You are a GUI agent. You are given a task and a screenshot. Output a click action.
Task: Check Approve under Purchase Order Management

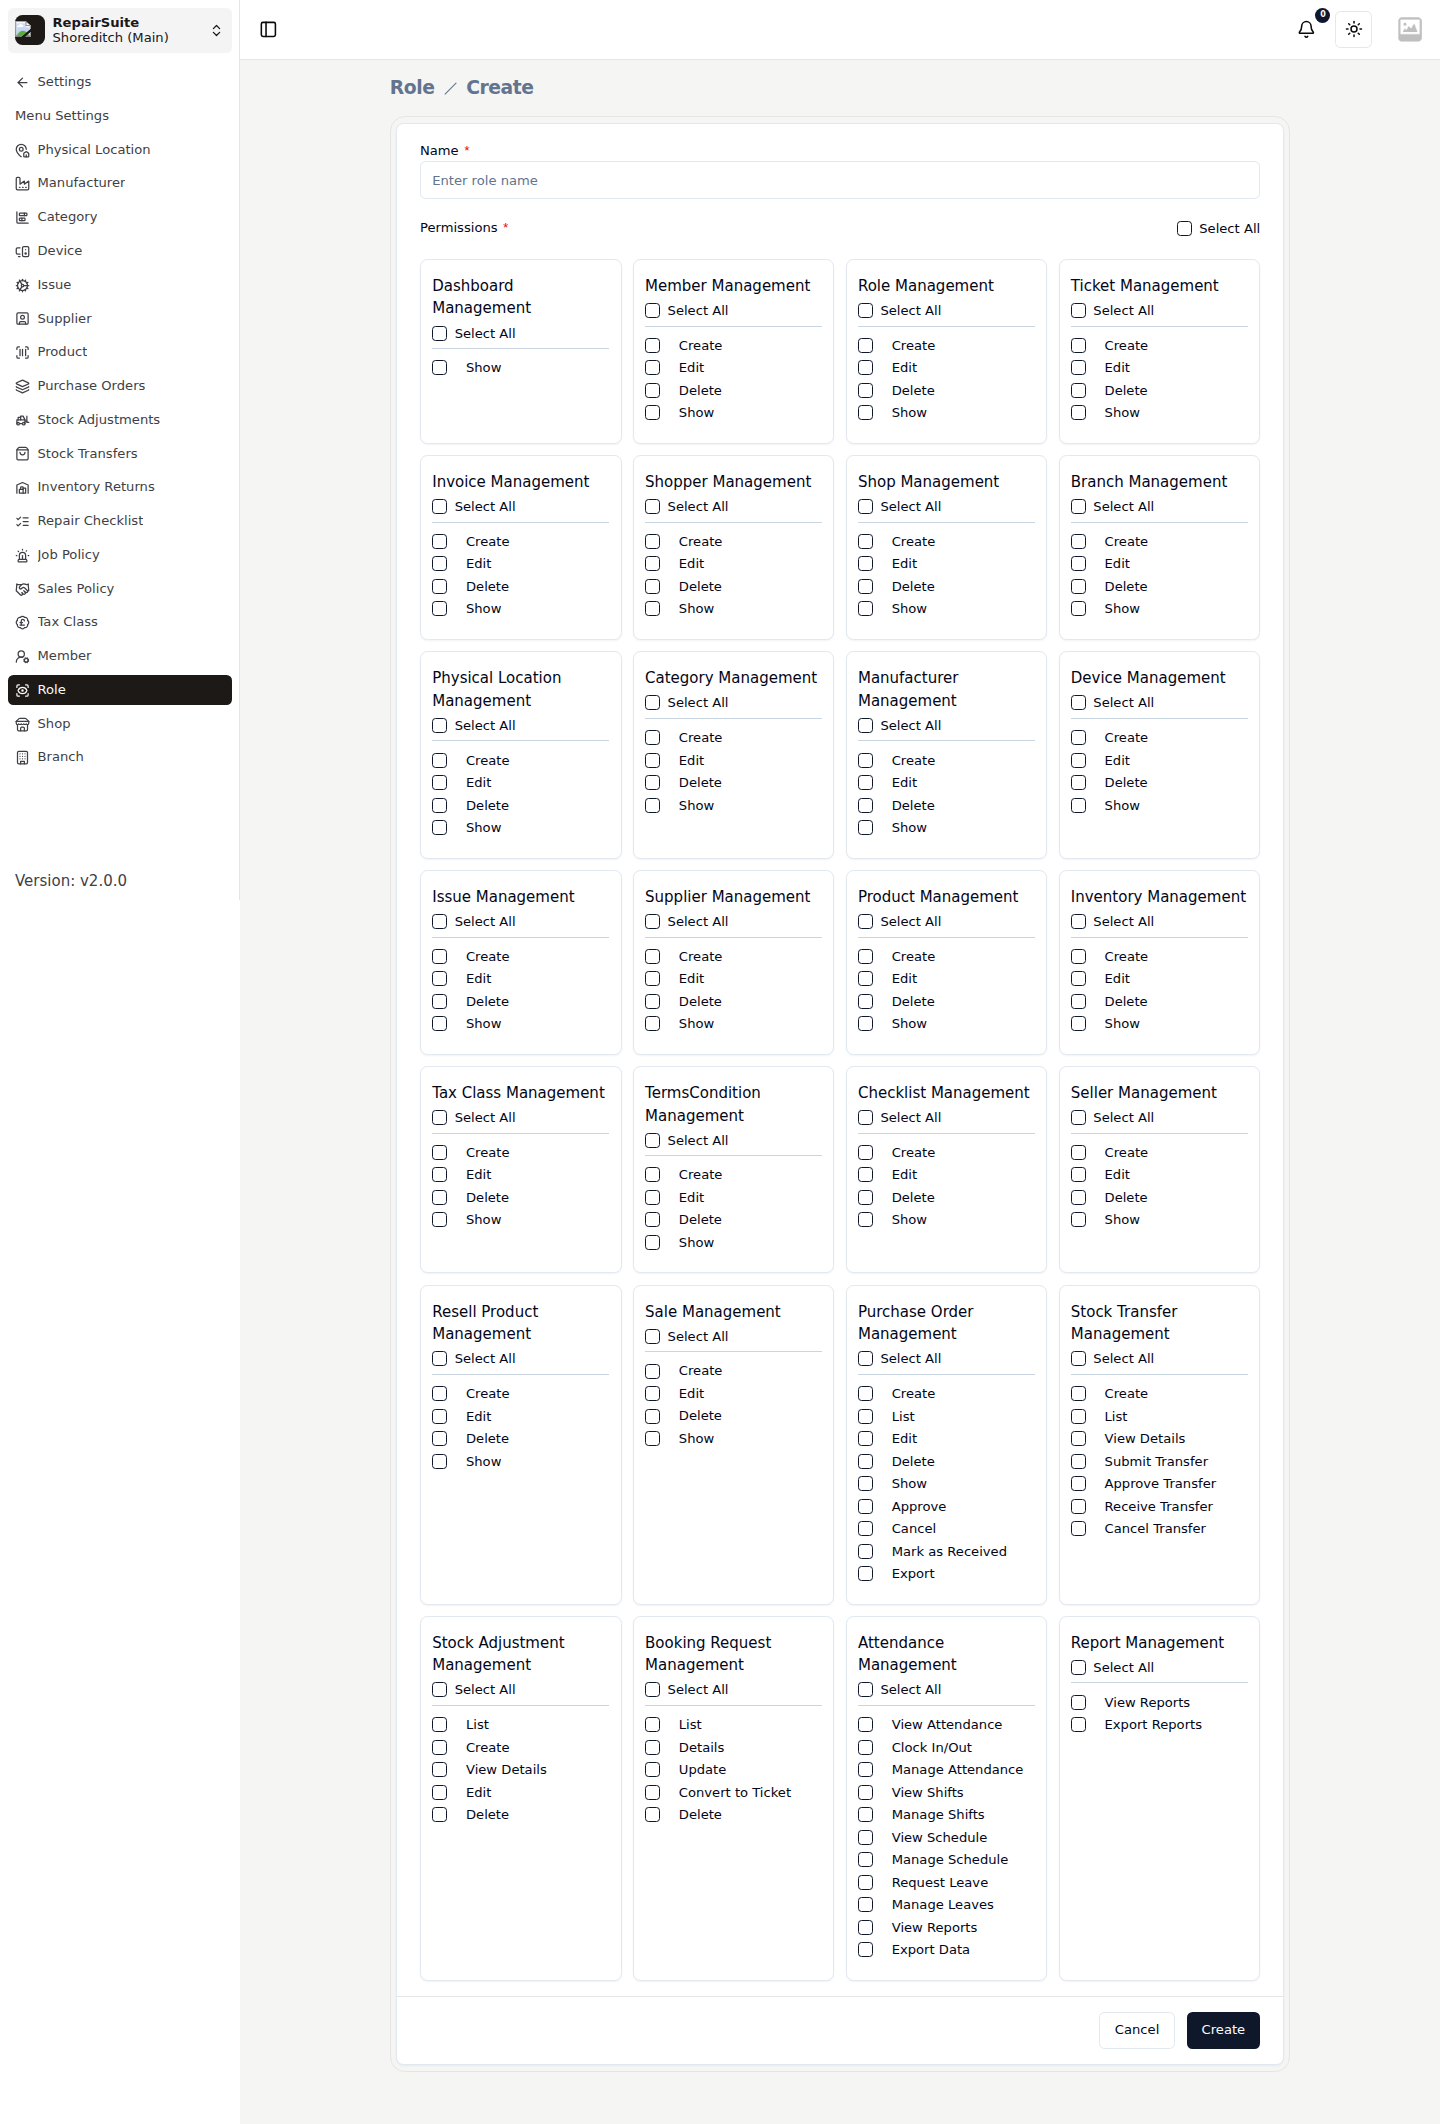[x=865, y=1507]
